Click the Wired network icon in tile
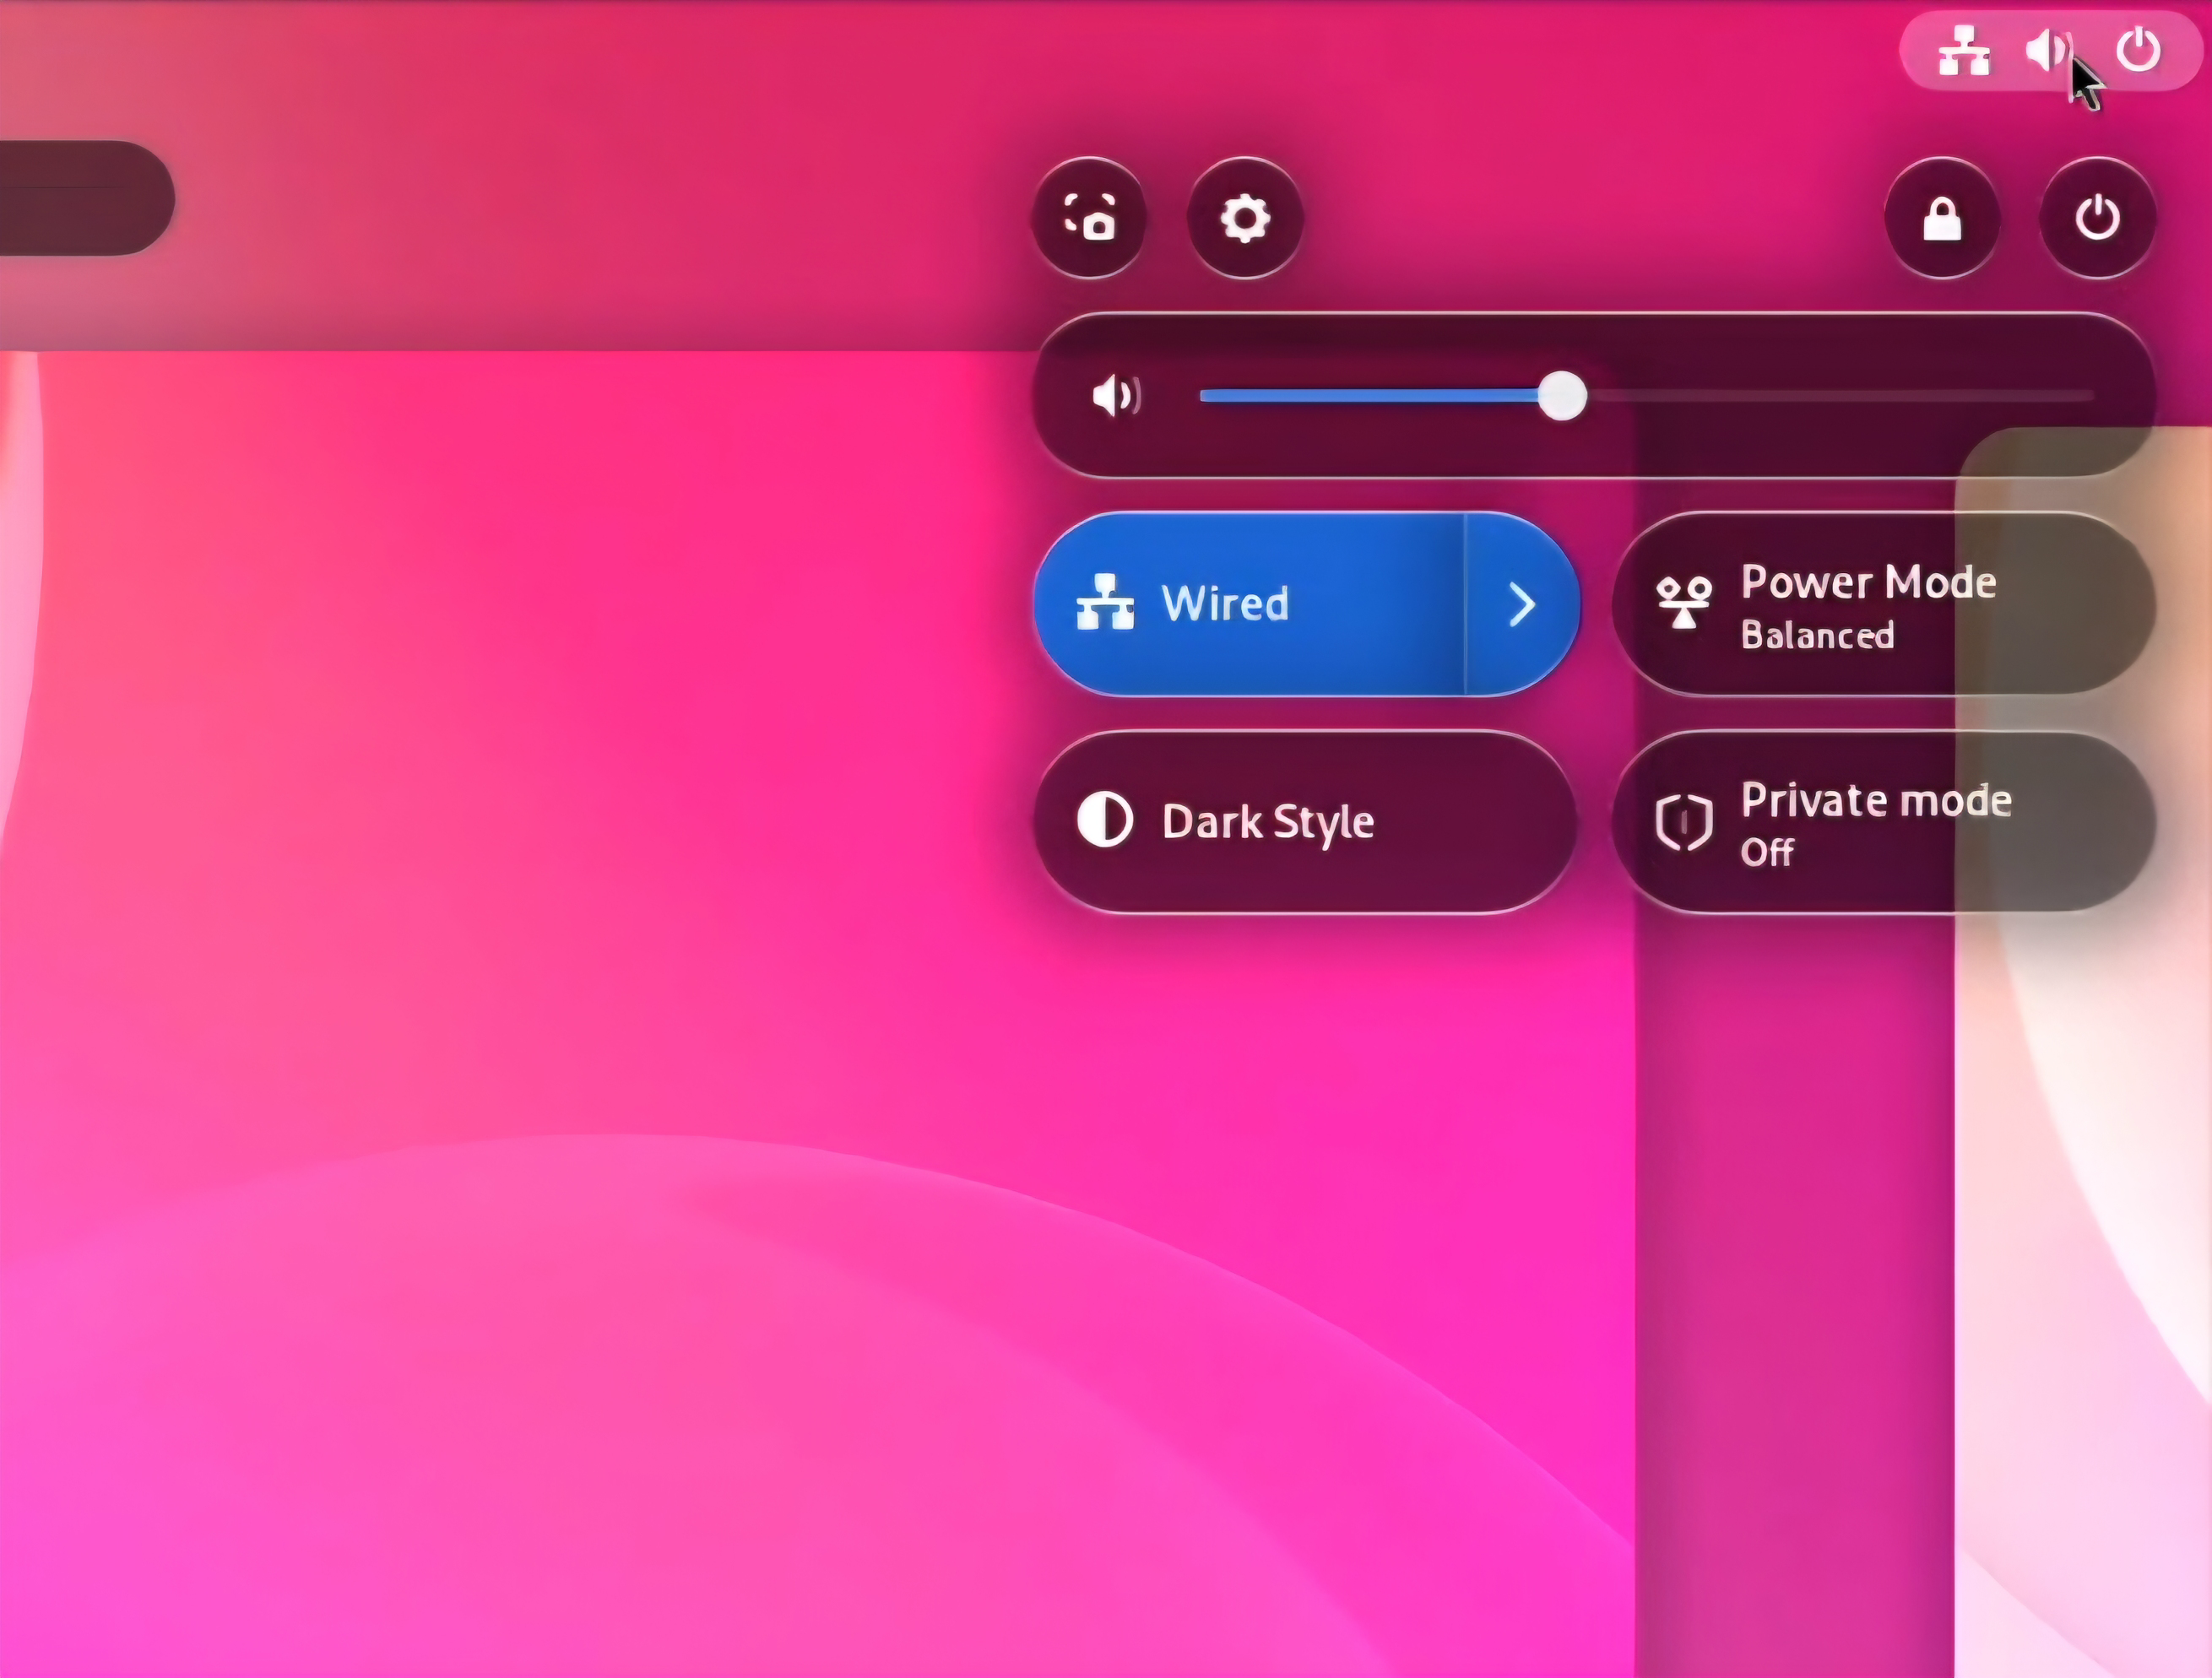Screen dimensions: 2212x1678 pos(1105,602)
